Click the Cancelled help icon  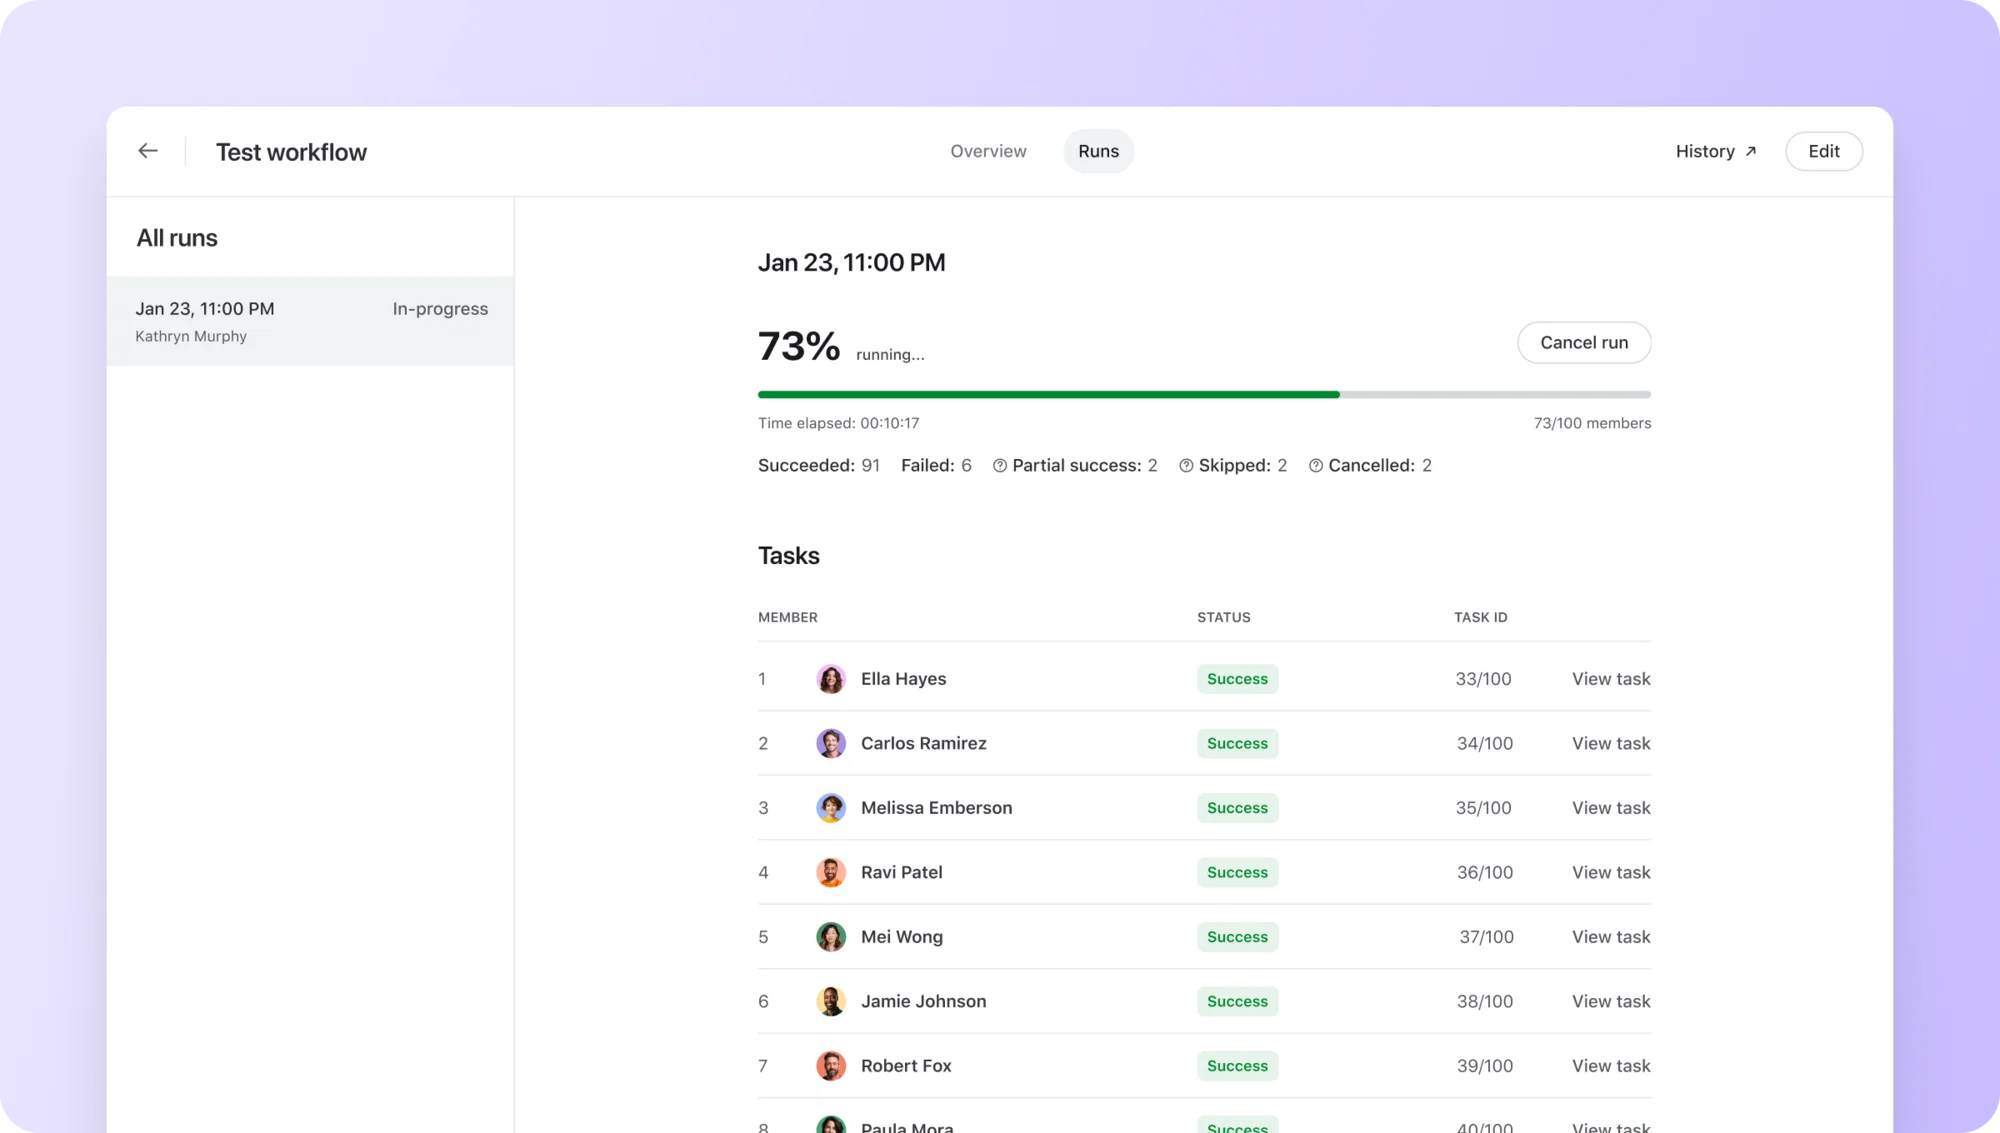tap(1316, 466)
